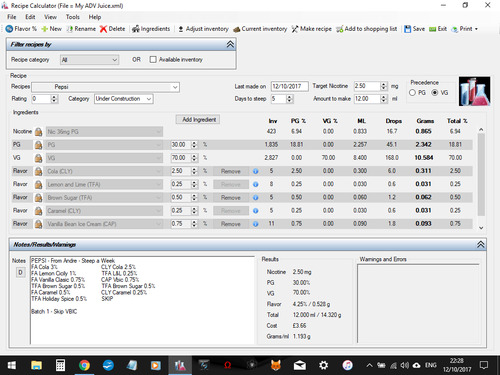Click the Days to steep stepper
Image resolution: width=500 pixels, height=375 pixels.
pyautogui.click(x=289, y=99)
